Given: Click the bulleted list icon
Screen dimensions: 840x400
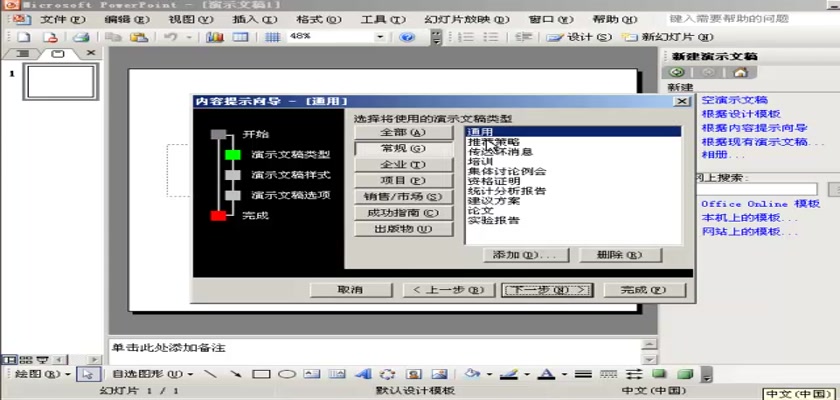Looking at the screenshot, I should click(491, 37).
